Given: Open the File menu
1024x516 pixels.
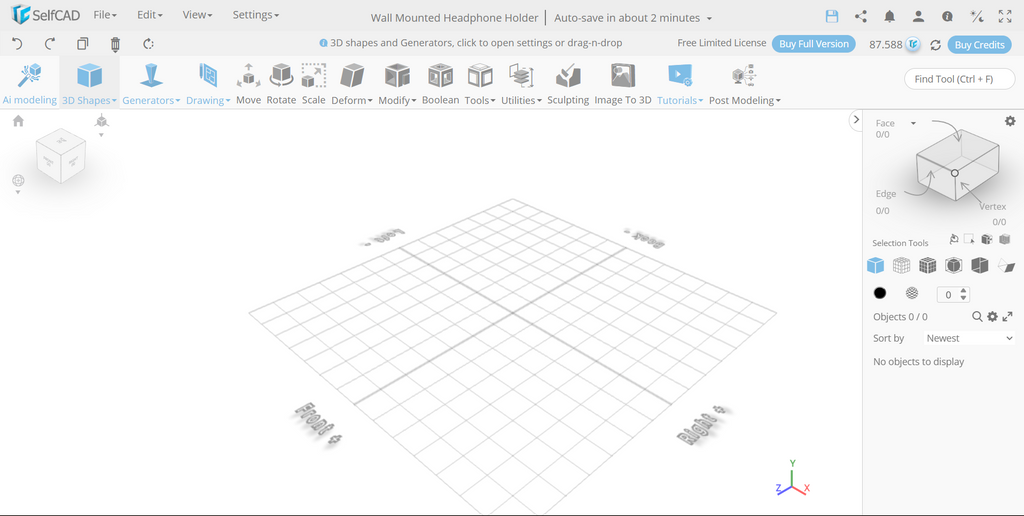Looking at the screenshot, I should tap(104, 14).
